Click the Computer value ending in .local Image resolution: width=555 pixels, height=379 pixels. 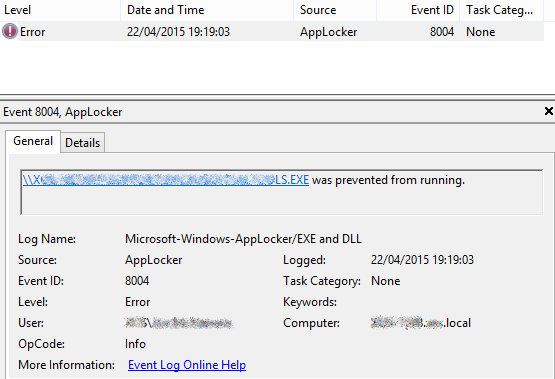coord(421,323)
